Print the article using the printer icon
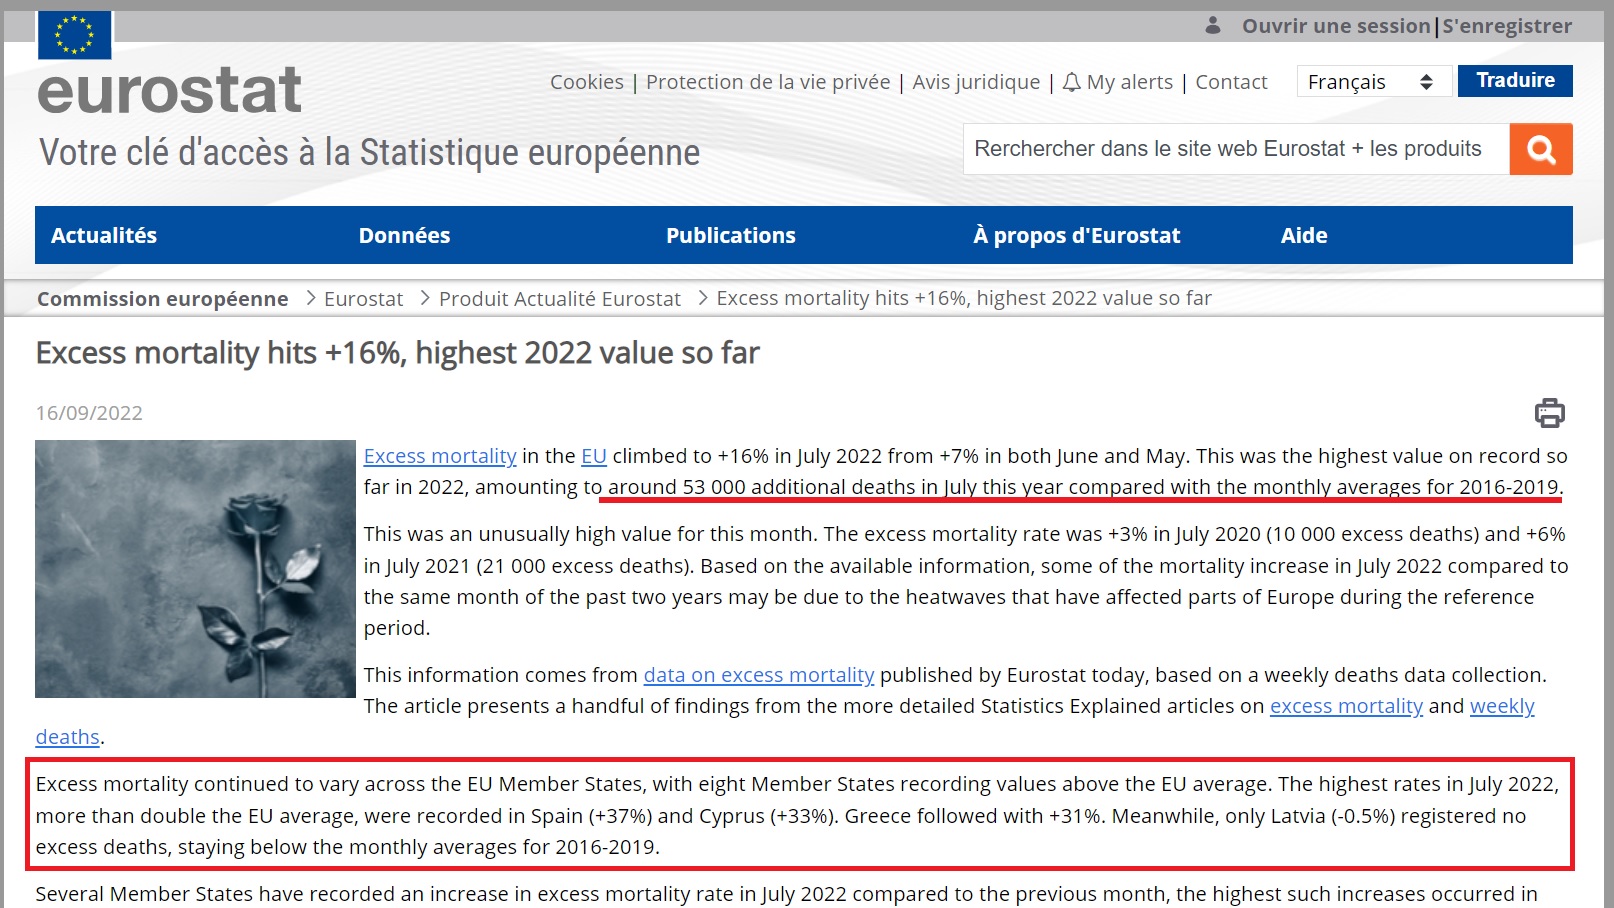The image size is (1614, 908). (1550, 413)
